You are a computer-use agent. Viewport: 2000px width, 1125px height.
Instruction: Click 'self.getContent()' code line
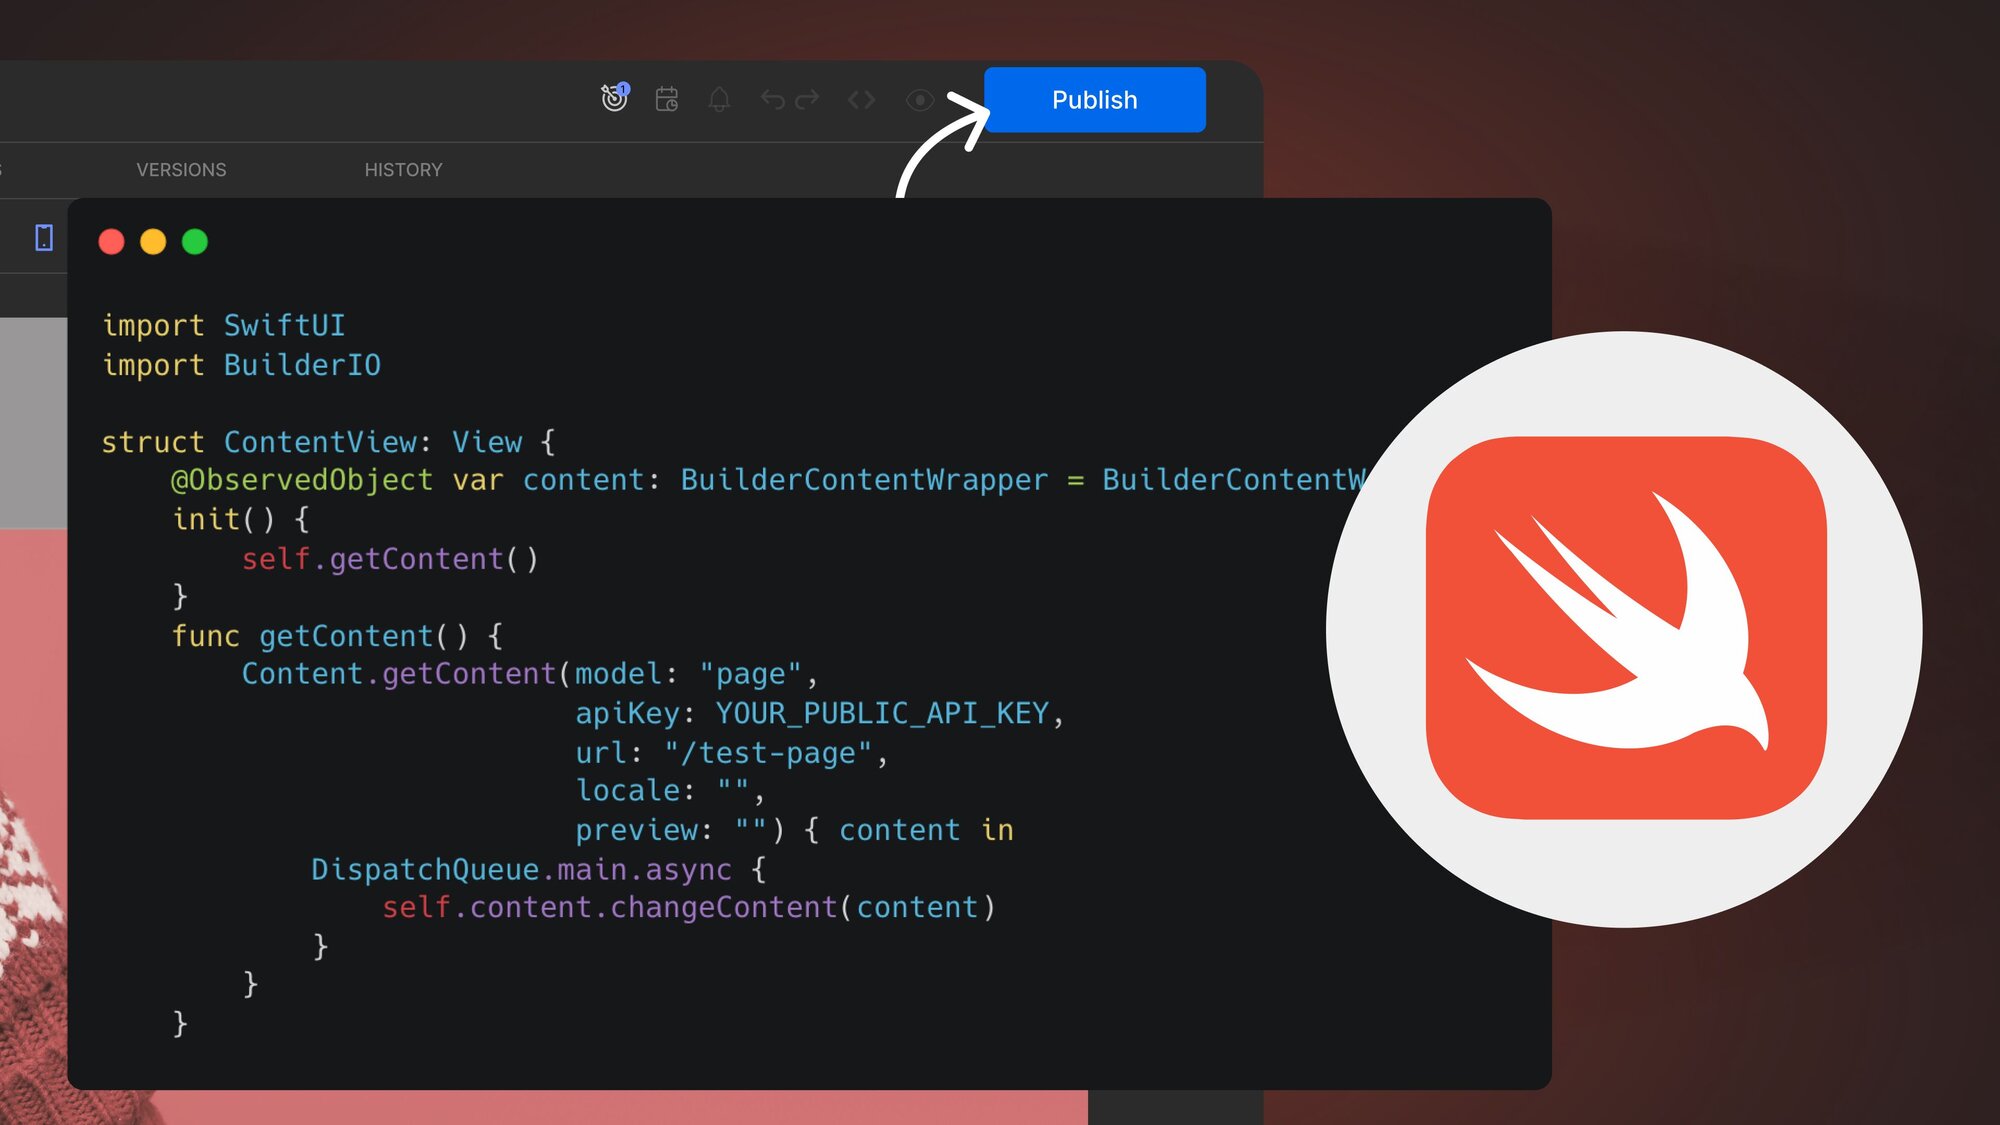390,559
